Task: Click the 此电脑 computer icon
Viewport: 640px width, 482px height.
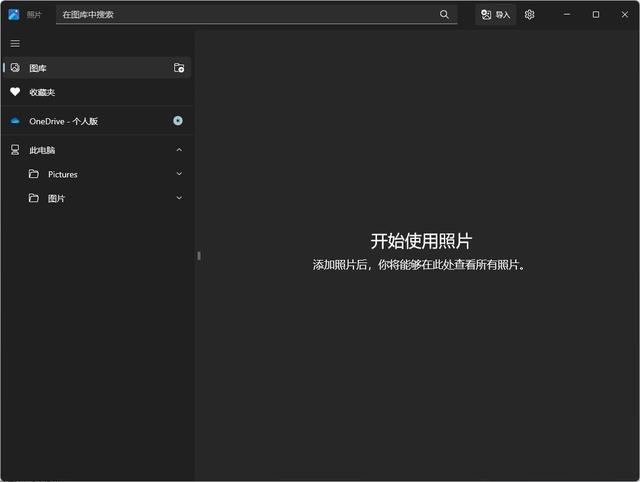Action: [15, 150]
